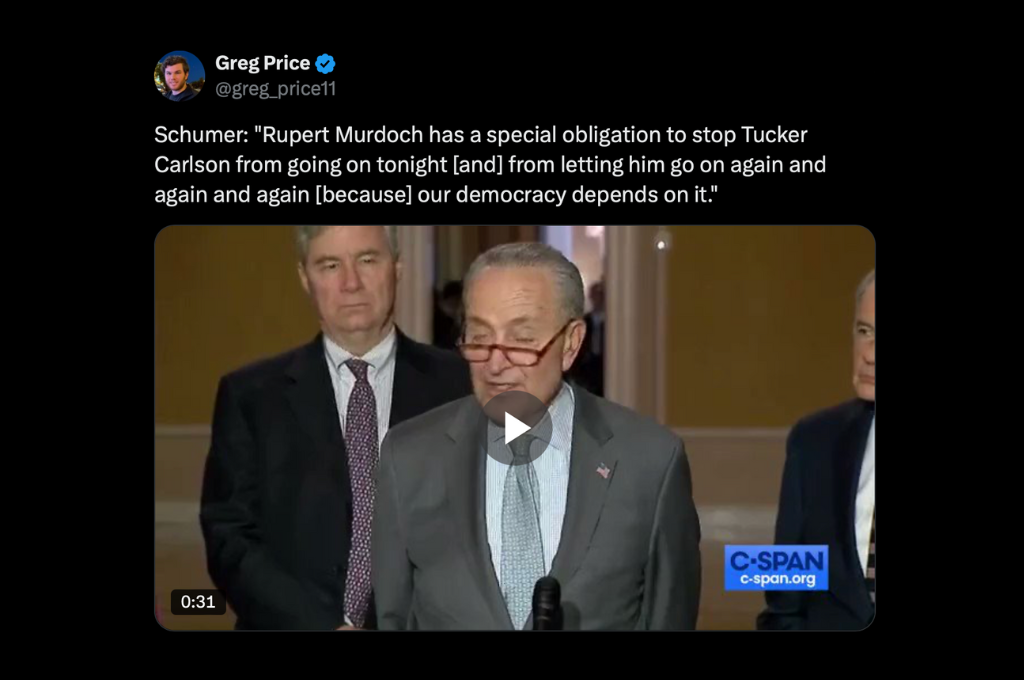Viewport: 1024px width, 680px height.
Task: Click the 0:31 video duration badge
Action: 198,602
